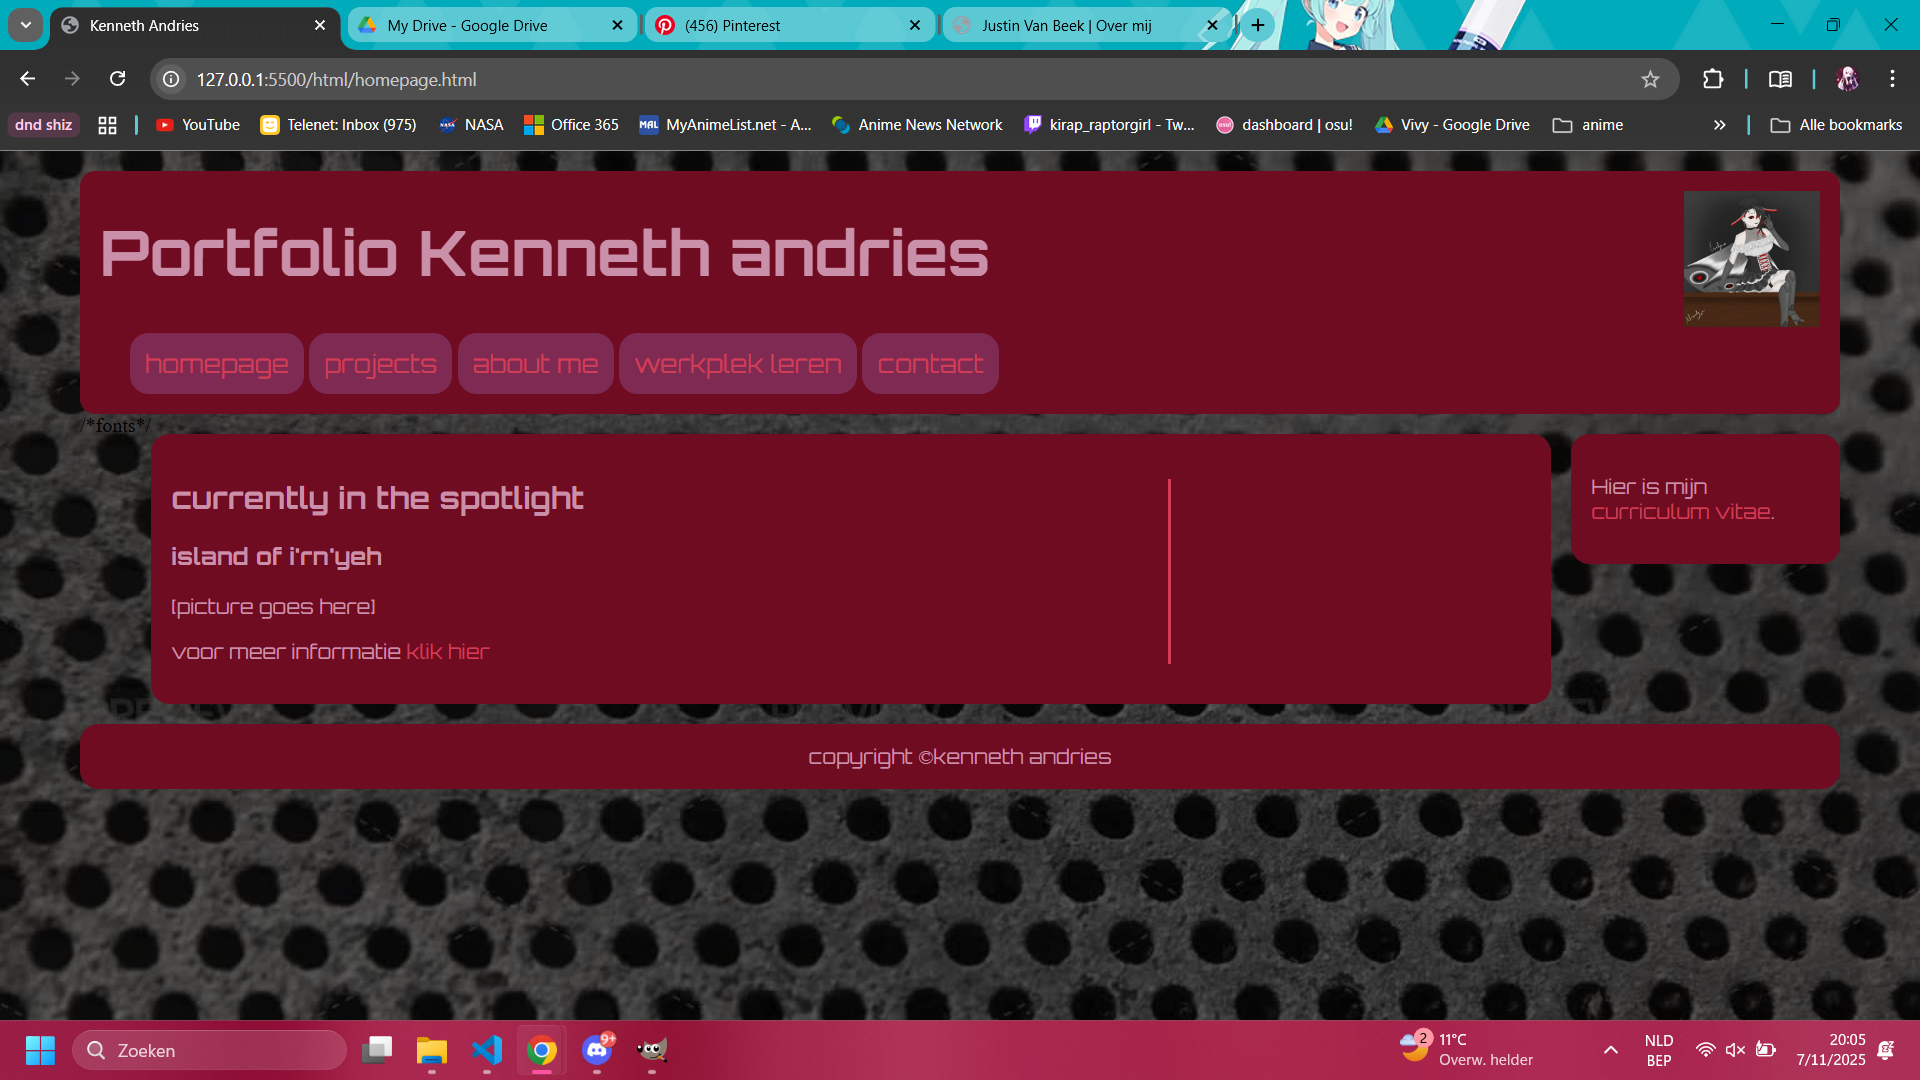The height and width of the screenshot is (1080, 1920).
Task: Expand the hidden bookmarks chevron
Action: 1720,125
